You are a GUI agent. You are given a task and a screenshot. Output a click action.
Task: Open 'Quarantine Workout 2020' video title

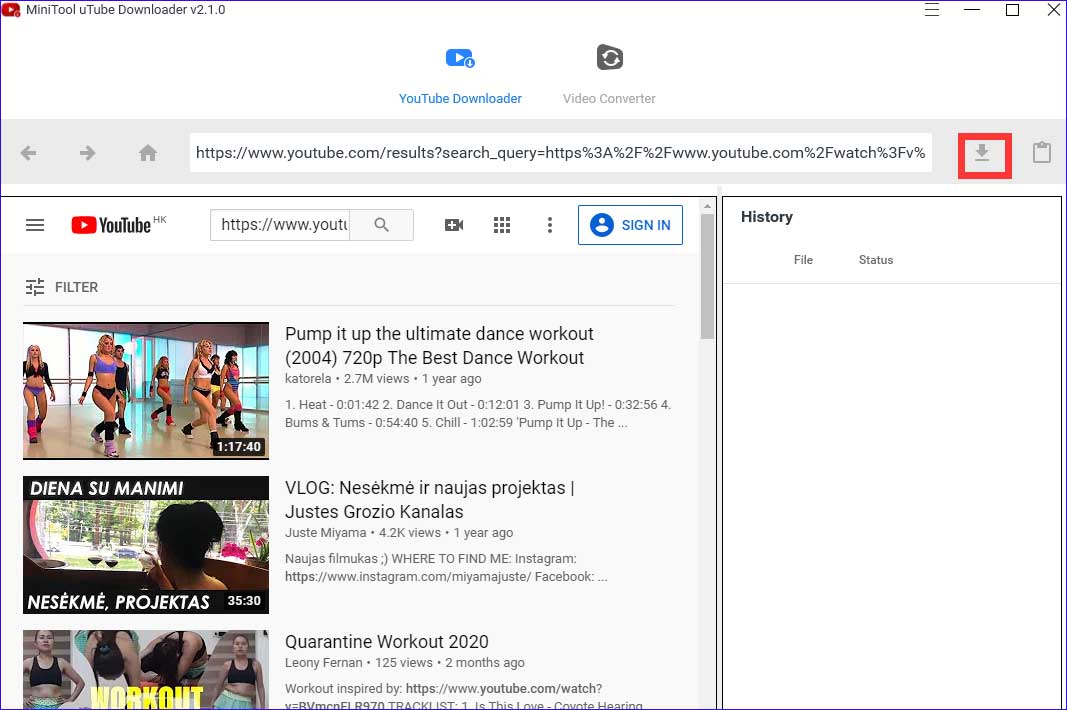(x=387, y=641)
